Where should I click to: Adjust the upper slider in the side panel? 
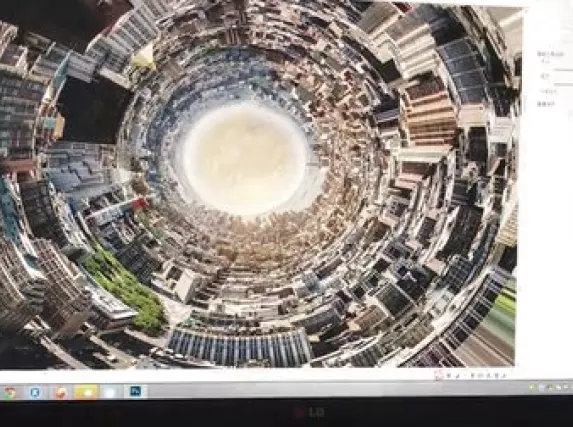coord(563,70)
